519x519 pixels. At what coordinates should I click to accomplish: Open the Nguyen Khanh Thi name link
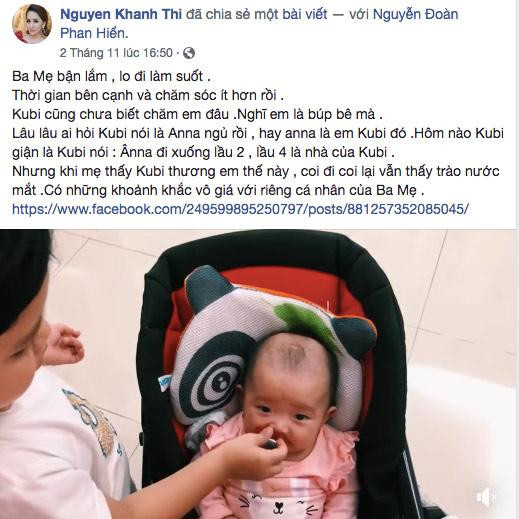tap(121, 14)
